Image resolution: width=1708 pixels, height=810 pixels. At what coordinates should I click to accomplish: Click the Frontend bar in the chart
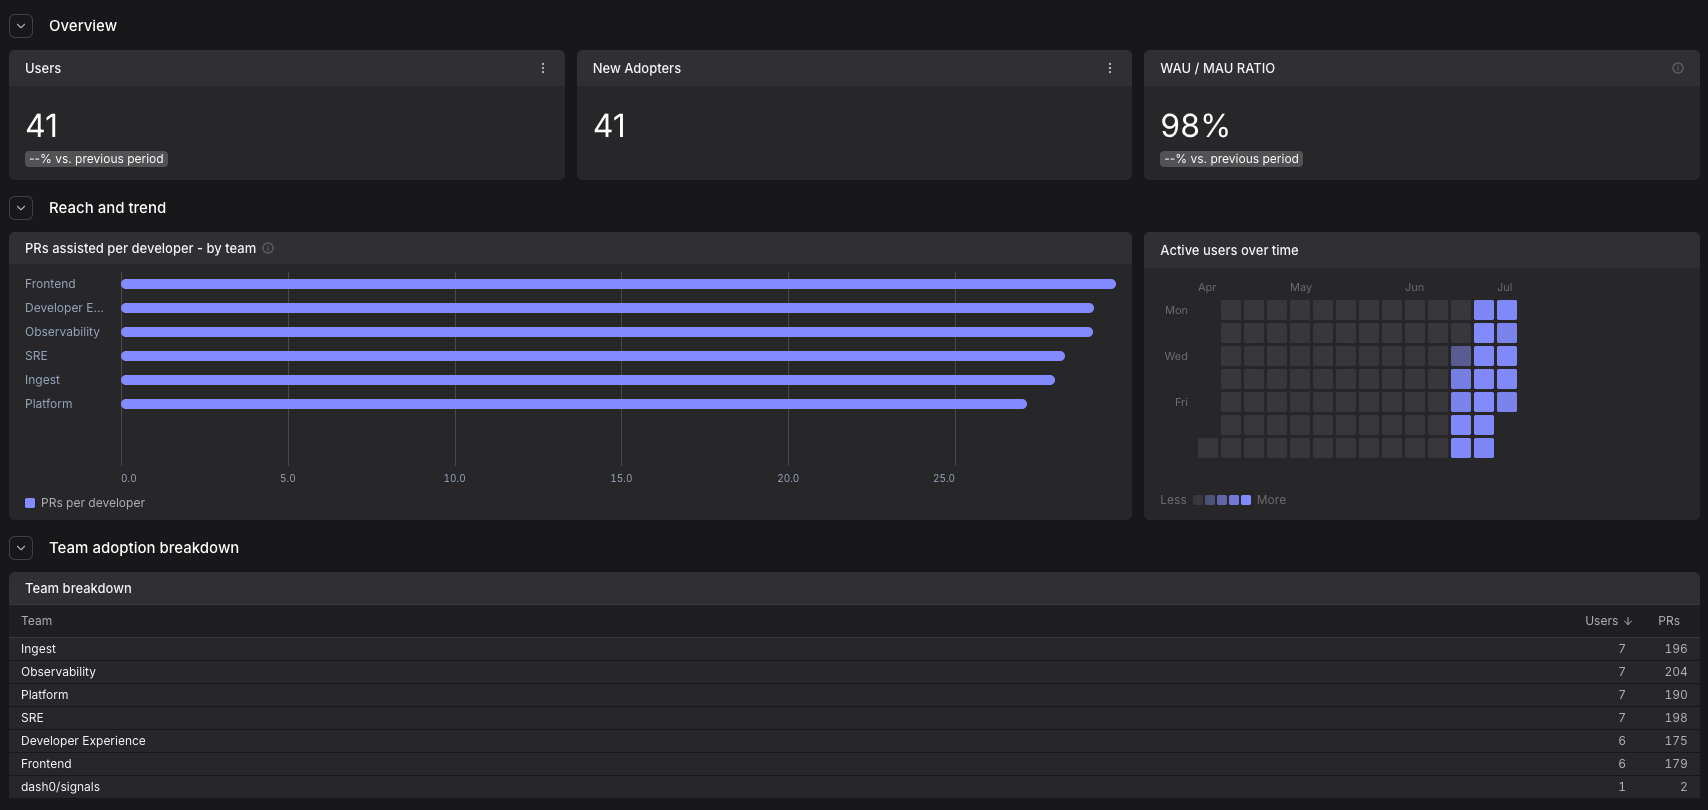click(x=618, y=284)
